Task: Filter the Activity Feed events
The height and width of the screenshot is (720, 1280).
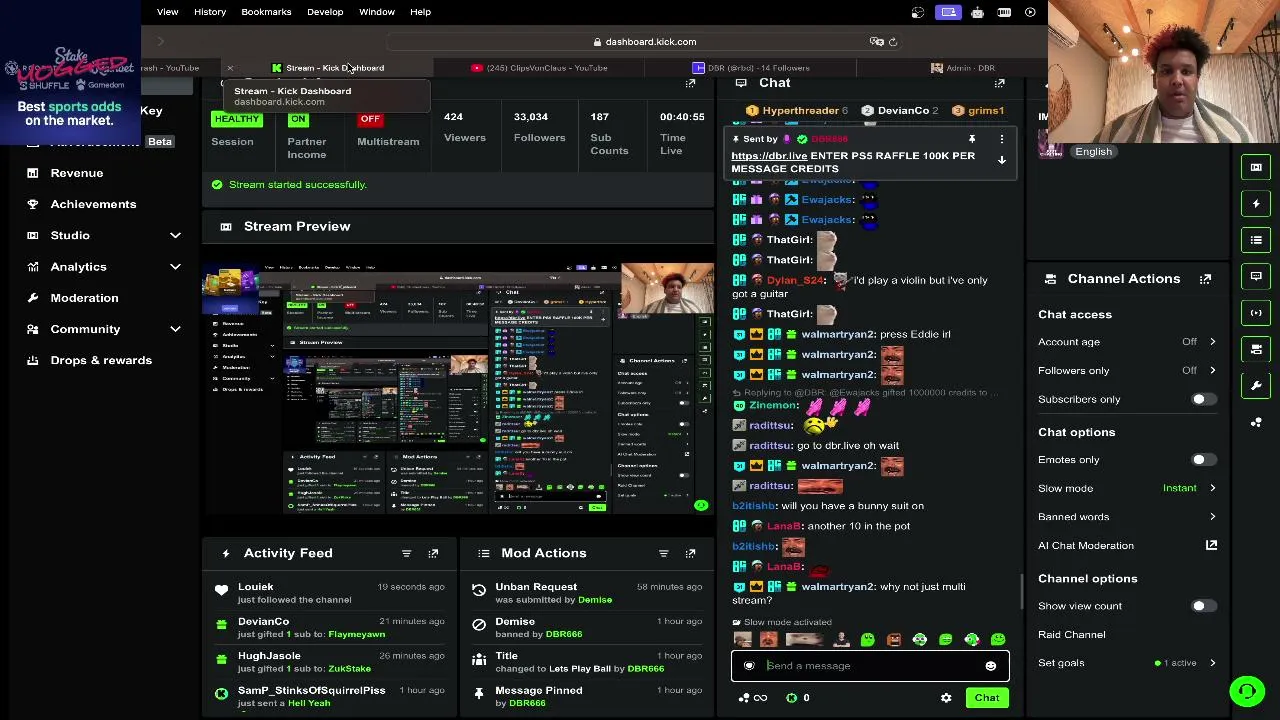Action: click(406, 553)
